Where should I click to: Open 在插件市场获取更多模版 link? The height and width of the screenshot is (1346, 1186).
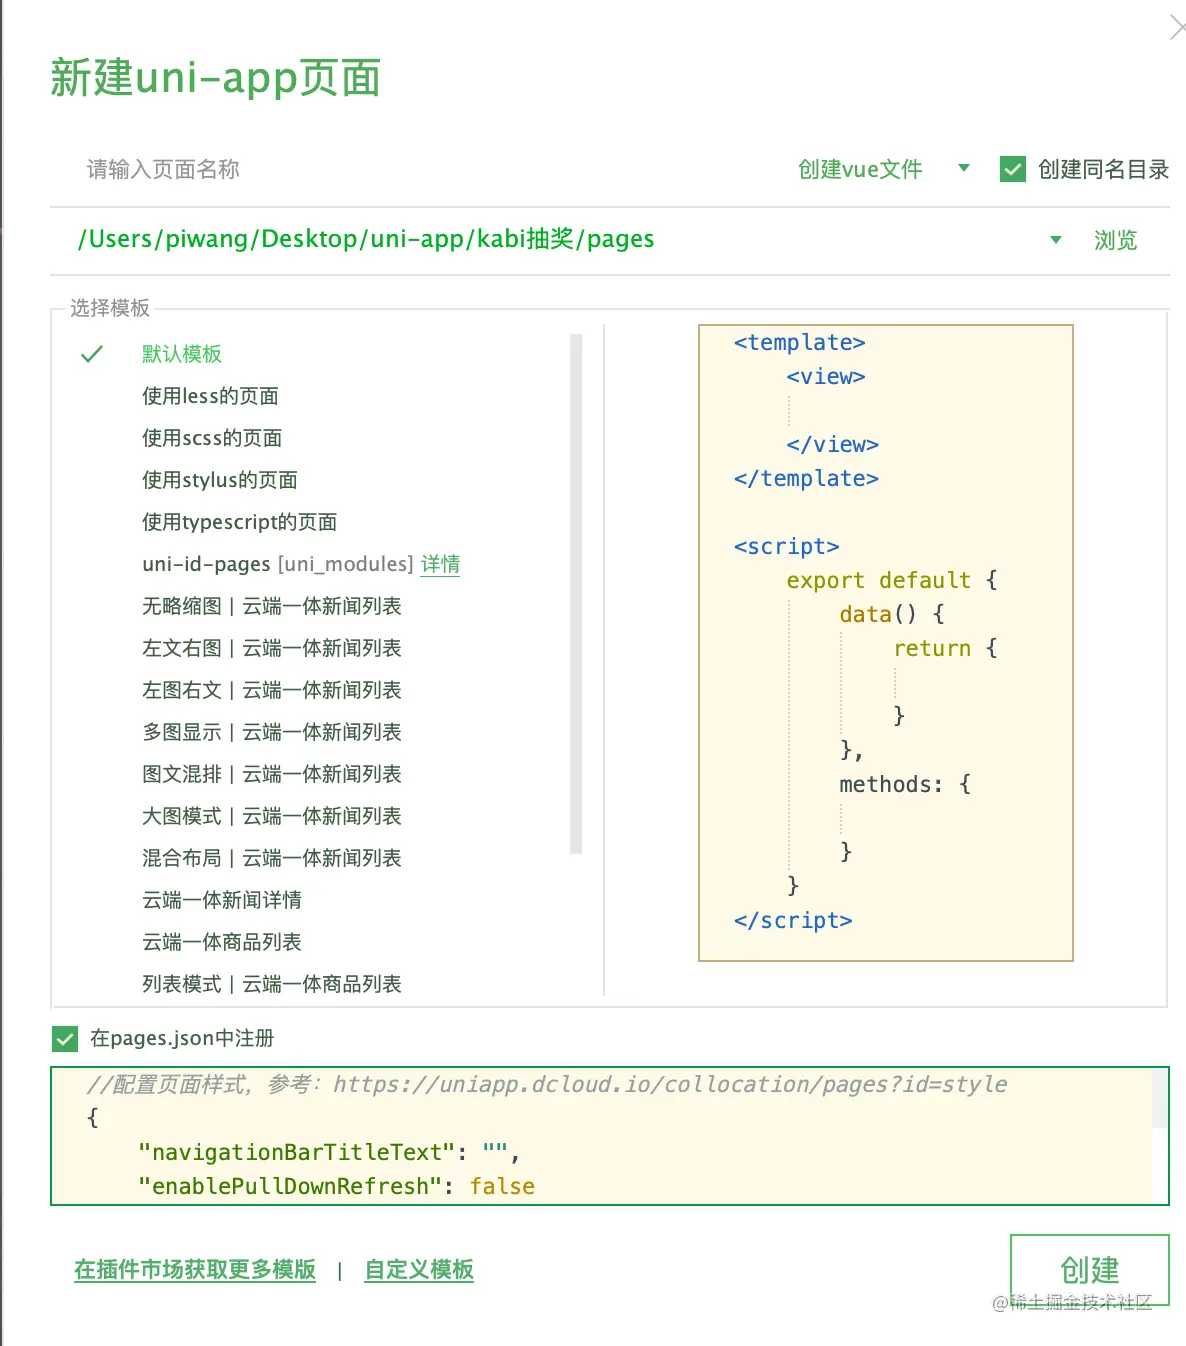point(195,1270)
